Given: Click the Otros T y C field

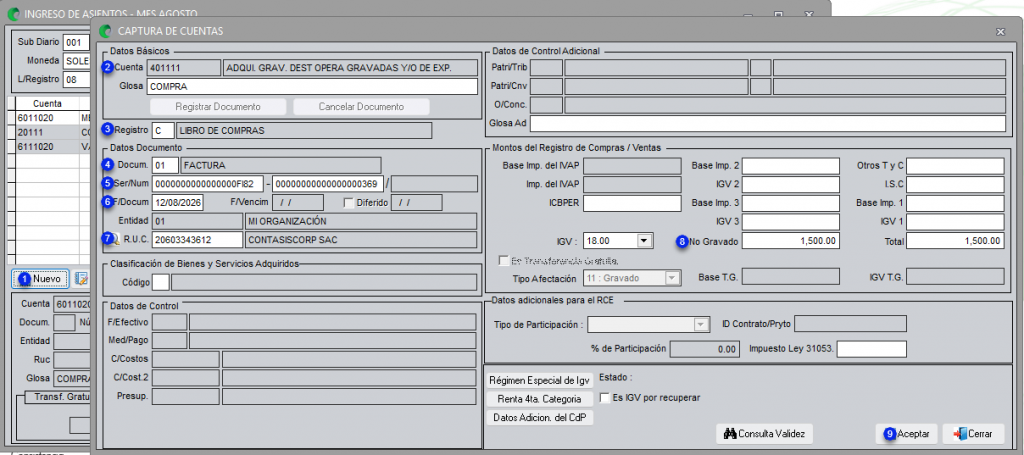Looking at the screenshot, I should point(955,166).
